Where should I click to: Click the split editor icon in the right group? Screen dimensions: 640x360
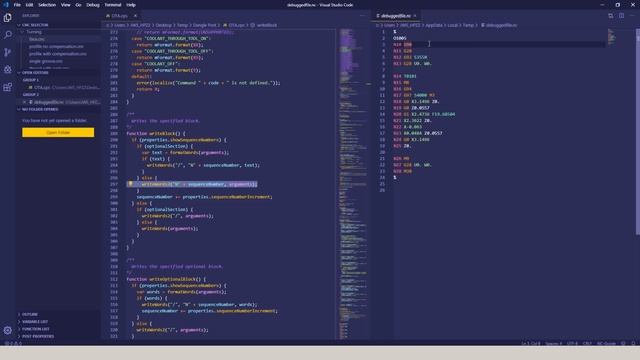(621, 16)
